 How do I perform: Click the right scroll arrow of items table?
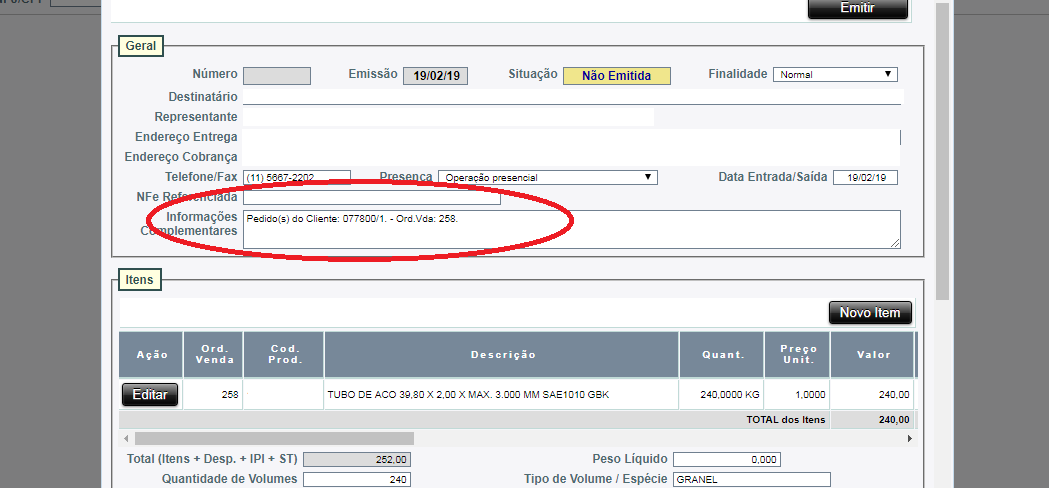pos(909,438)
